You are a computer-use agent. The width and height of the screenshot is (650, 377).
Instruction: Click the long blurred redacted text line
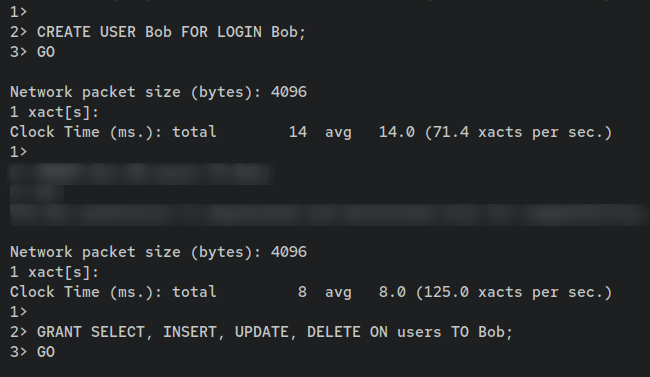330,214
